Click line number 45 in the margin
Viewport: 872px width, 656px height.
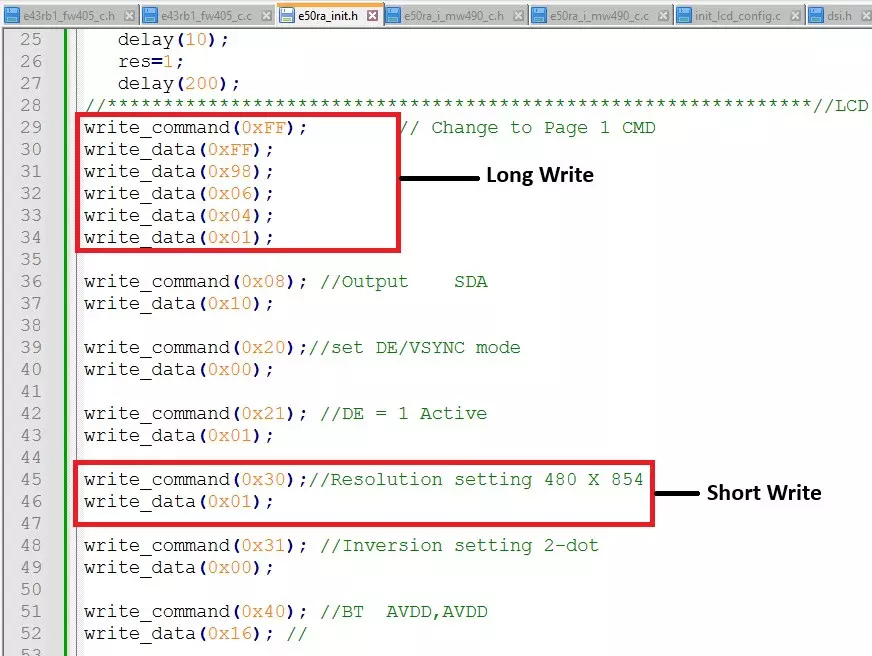point(30,480)
